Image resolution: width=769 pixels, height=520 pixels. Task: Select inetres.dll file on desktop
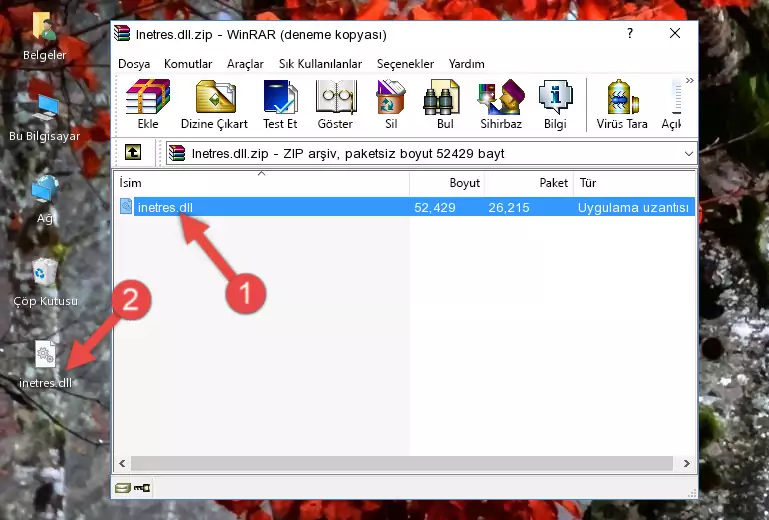coord(45,364)
